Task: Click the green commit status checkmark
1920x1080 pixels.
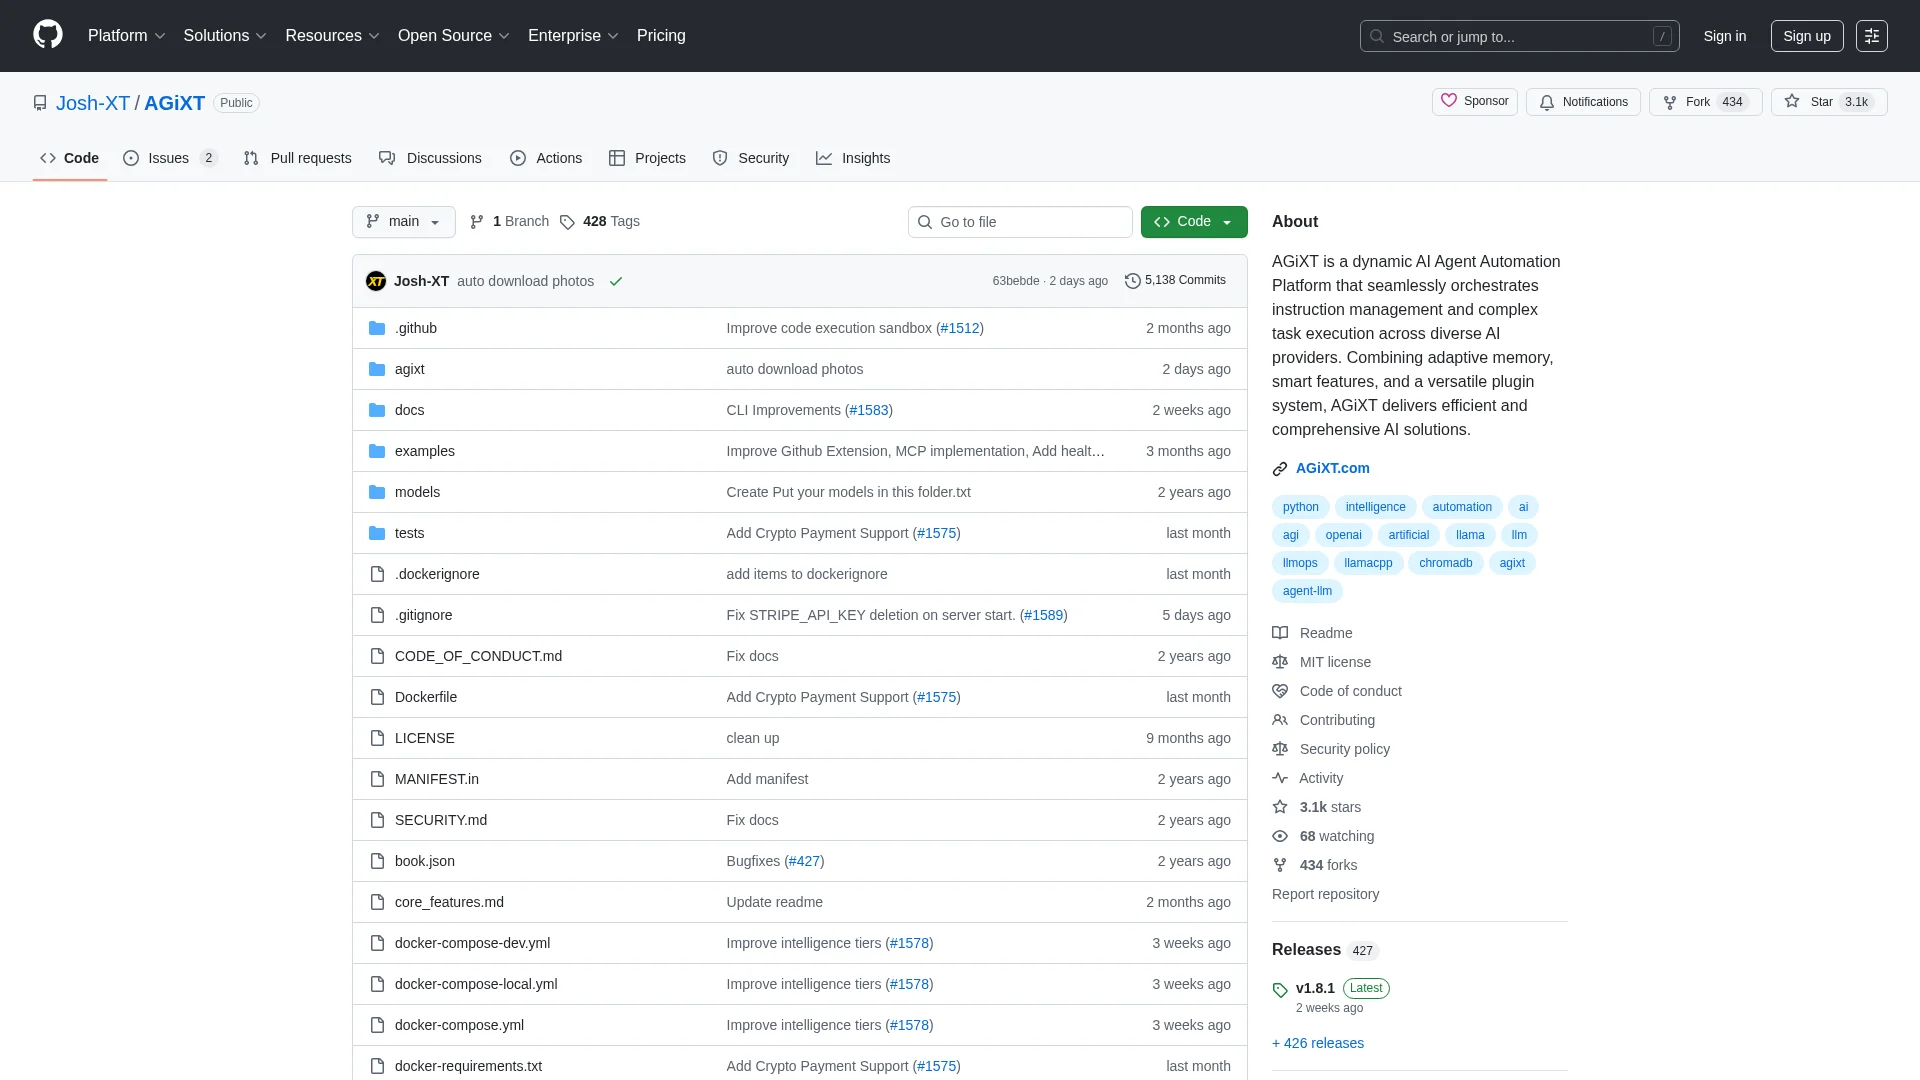Action: [616, 282]
